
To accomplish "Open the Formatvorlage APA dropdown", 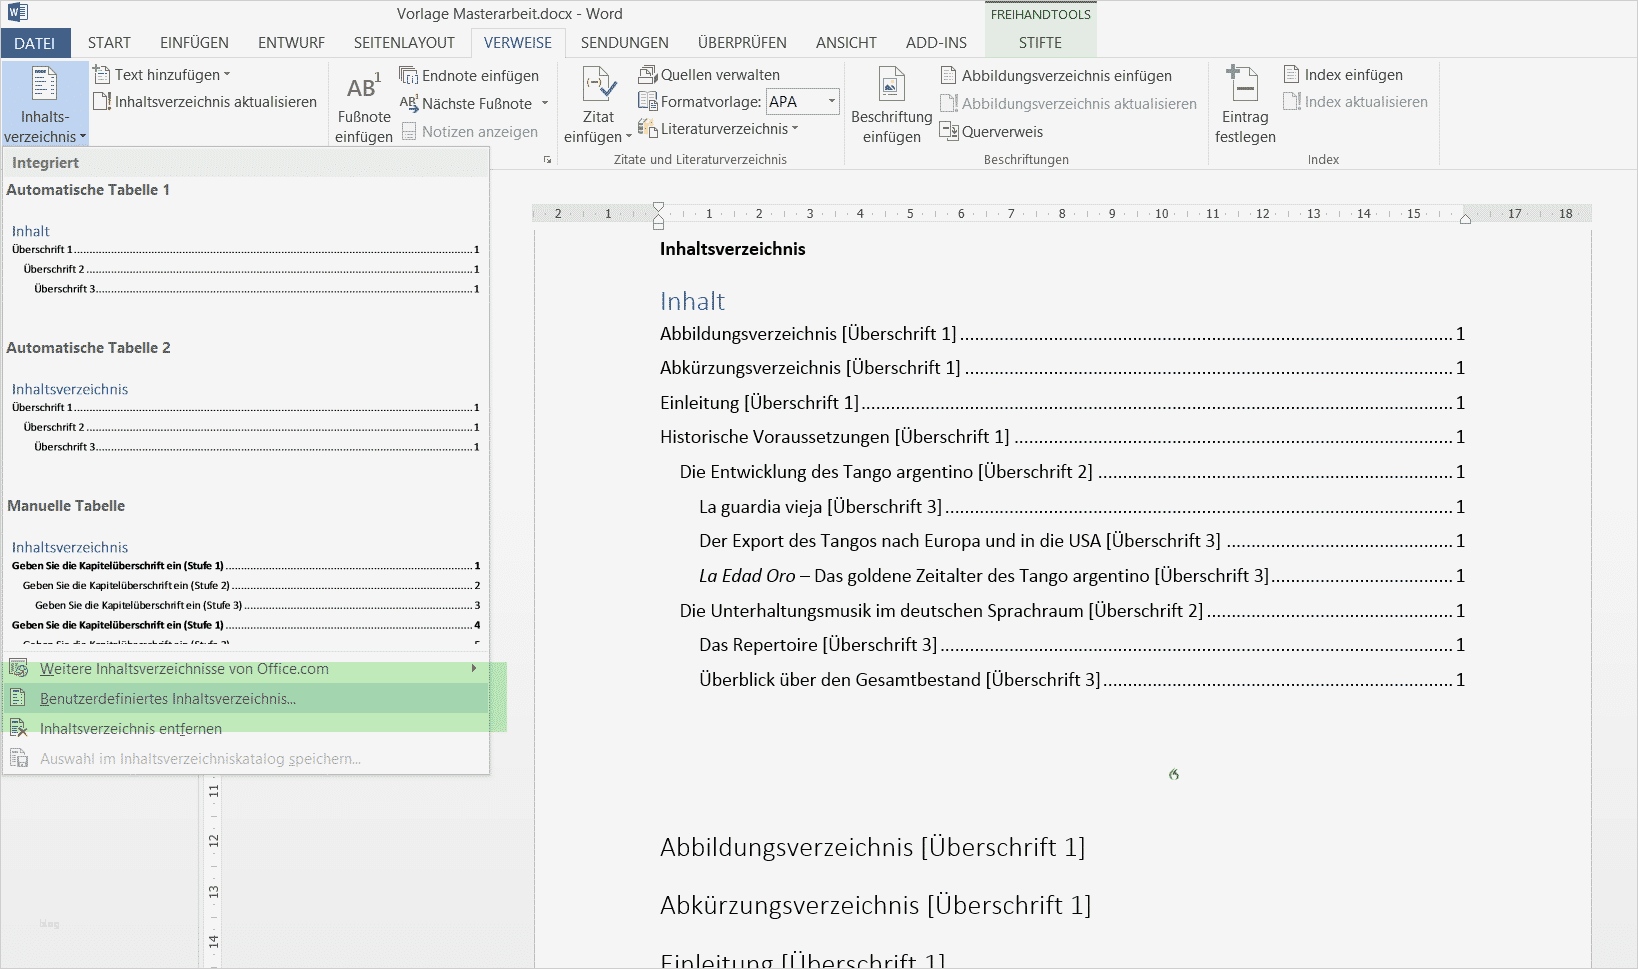I will click(x=833, y=101).
